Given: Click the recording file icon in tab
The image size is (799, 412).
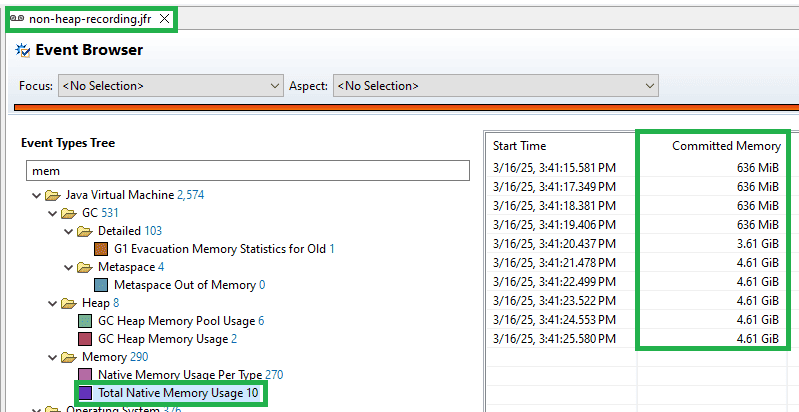Looking at the screenshot, I should pos(18,19).
